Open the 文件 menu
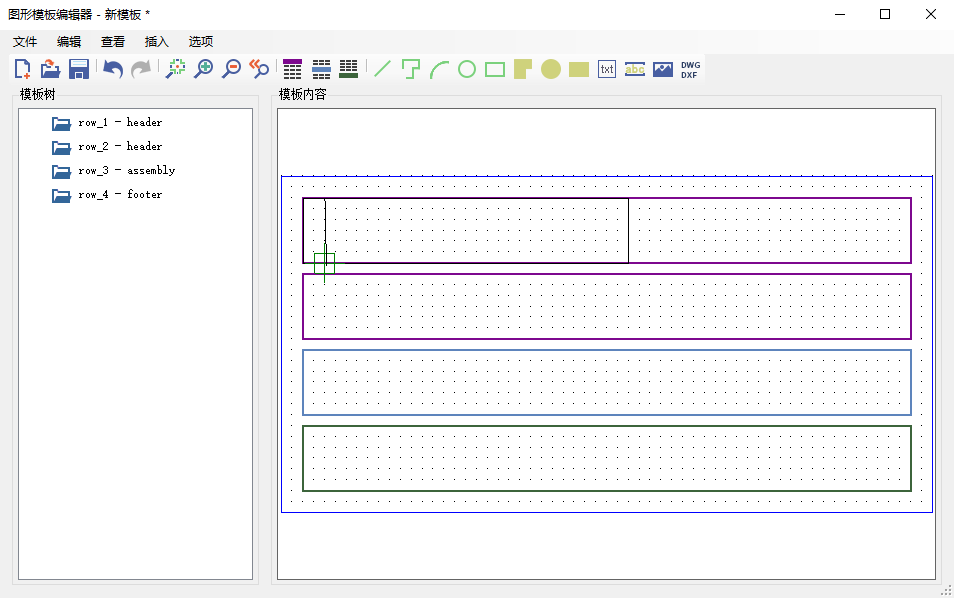The height and width of the screenshot is (598, 954). (25, 41)
